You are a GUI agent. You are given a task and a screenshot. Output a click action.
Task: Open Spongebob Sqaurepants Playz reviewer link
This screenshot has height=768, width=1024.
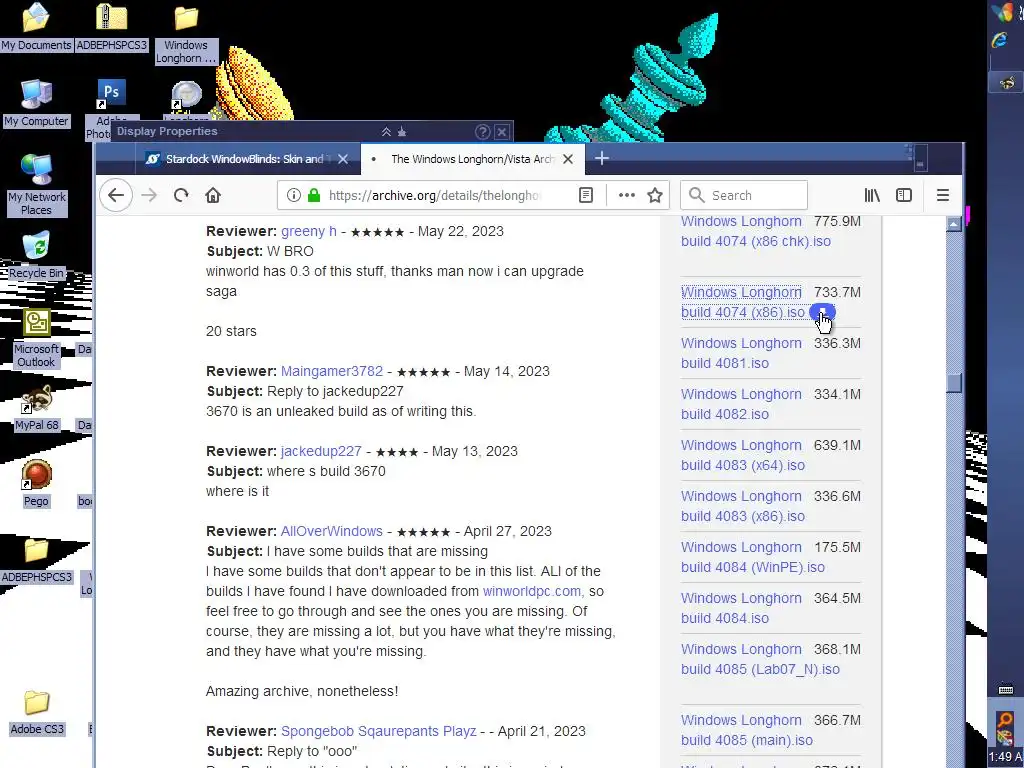pos(378,731)
